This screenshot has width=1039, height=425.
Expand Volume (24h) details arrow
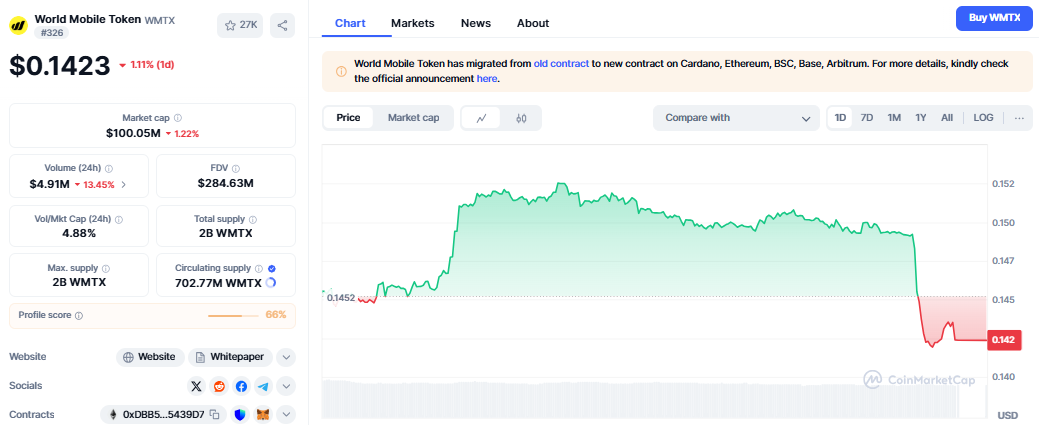click(x=124, y=185)
